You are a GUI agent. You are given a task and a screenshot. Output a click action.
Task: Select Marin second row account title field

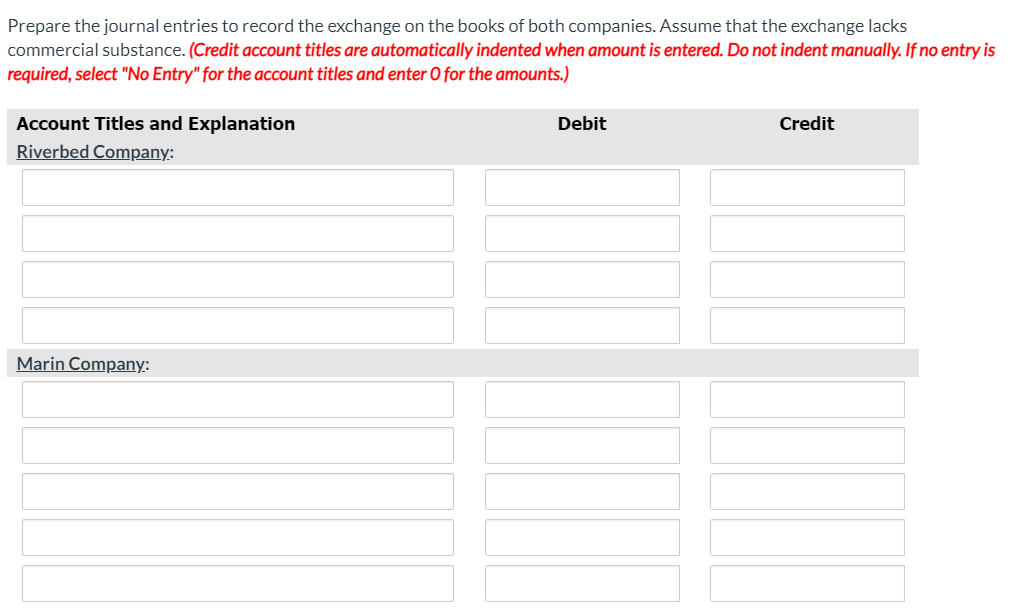click(237, 446)
